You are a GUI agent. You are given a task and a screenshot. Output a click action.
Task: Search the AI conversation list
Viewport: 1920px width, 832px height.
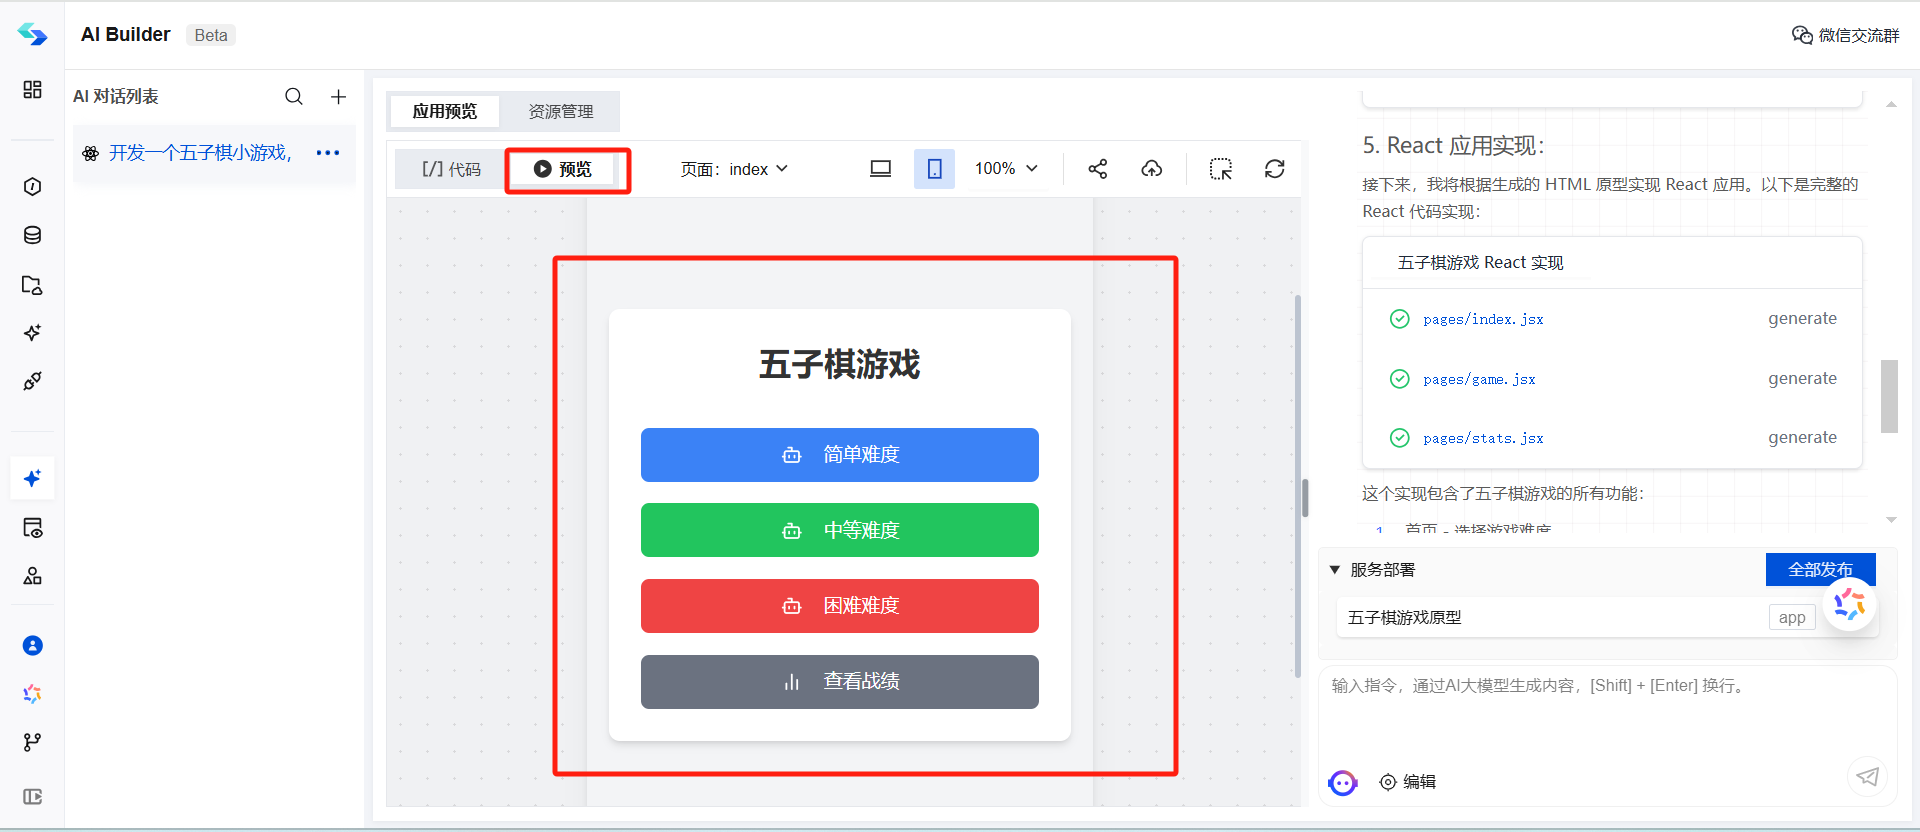coord(294,96)
